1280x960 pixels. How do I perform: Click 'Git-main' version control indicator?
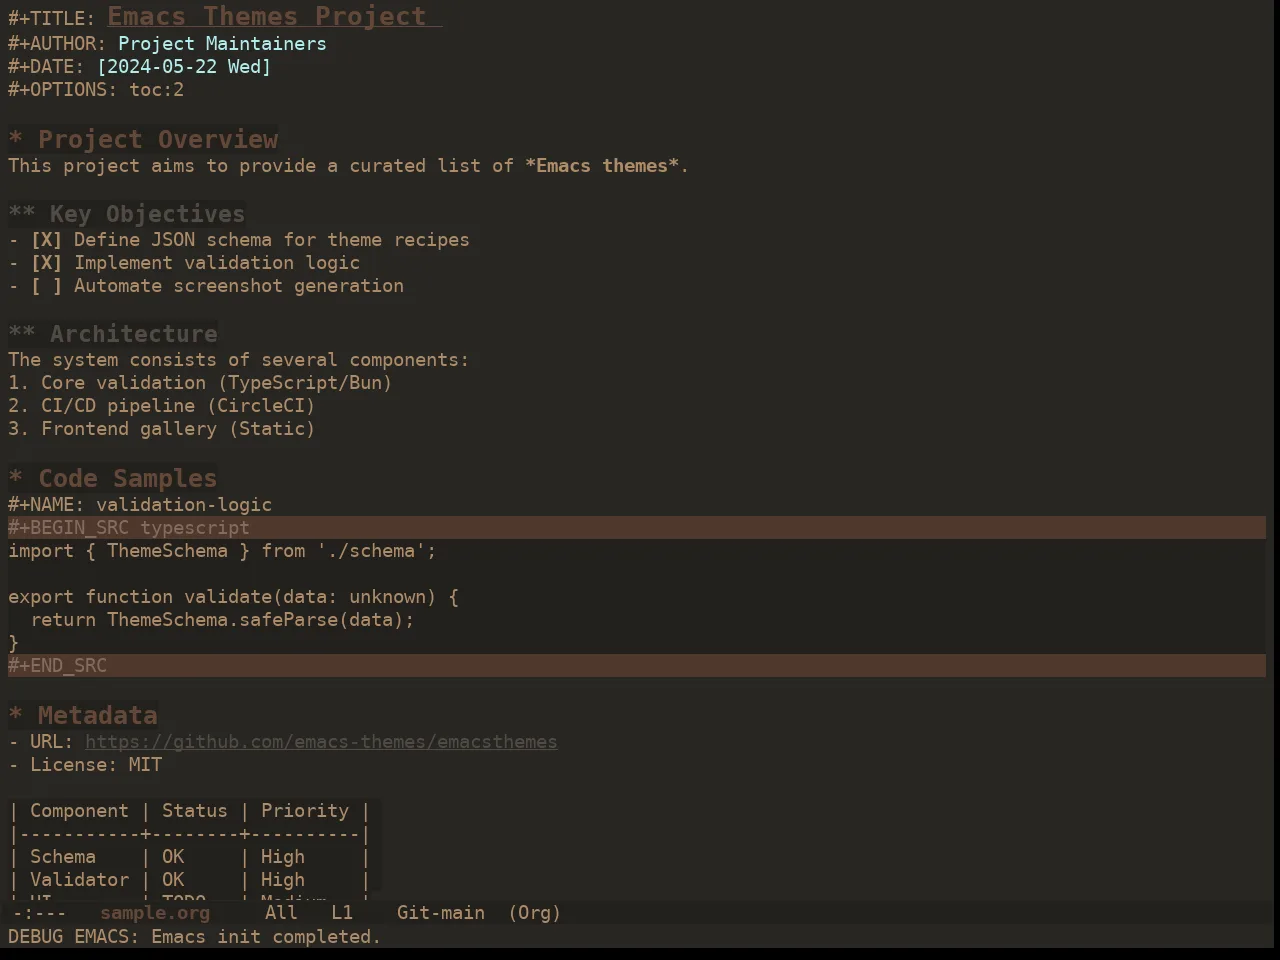coord(441,913)
